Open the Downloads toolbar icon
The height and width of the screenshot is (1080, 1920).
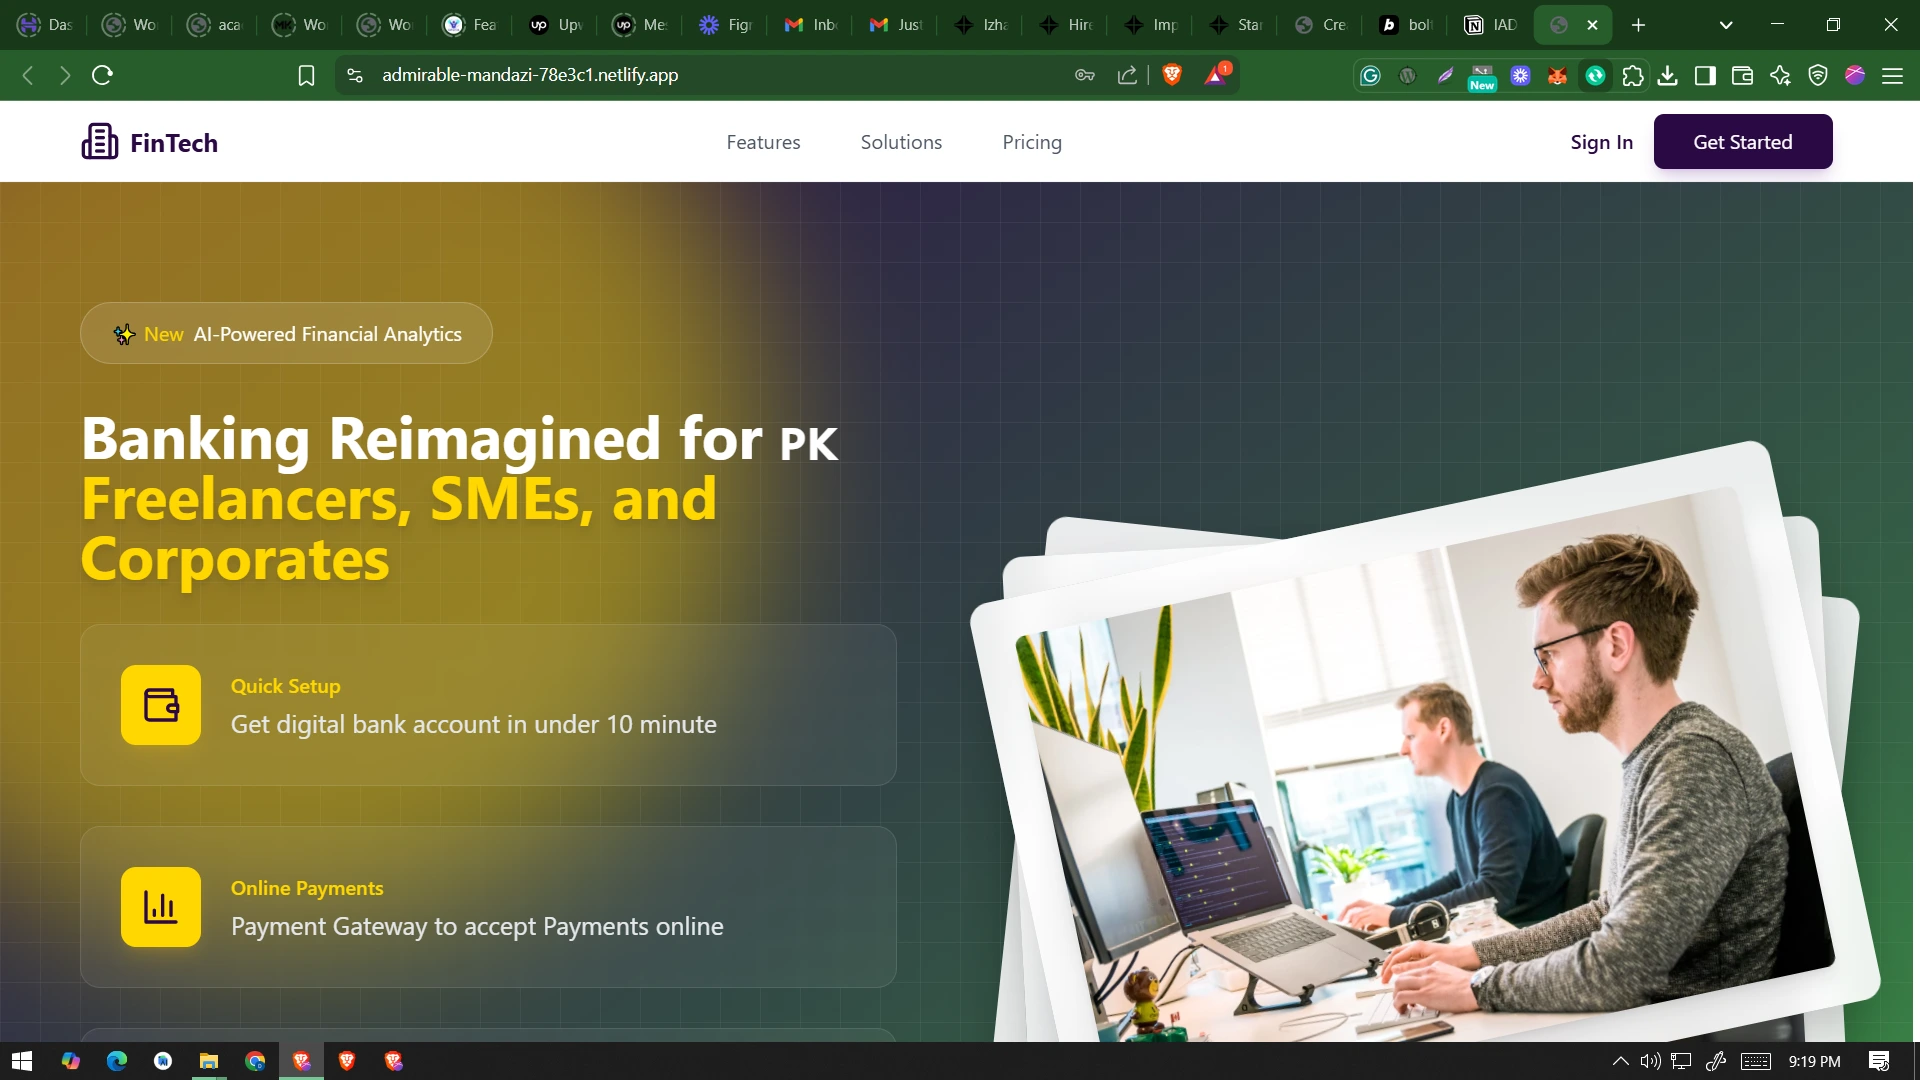(x=1667, y=75)
